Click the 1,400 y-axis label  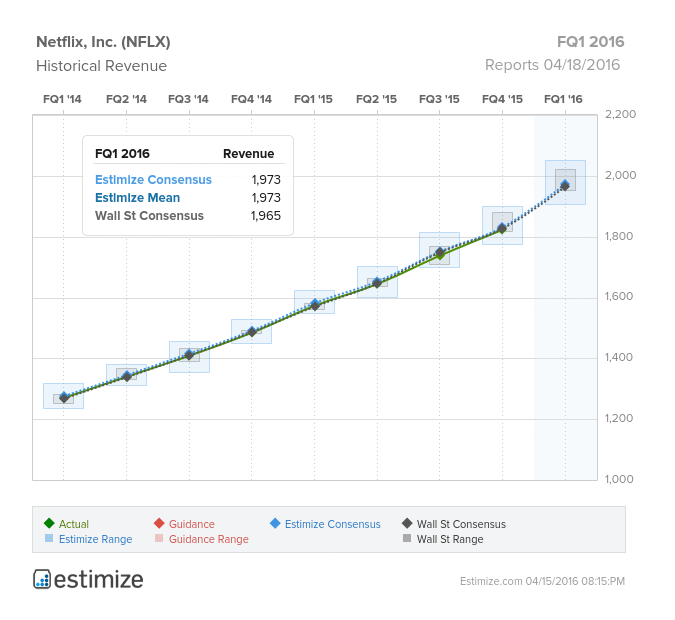tap(619, 357)
